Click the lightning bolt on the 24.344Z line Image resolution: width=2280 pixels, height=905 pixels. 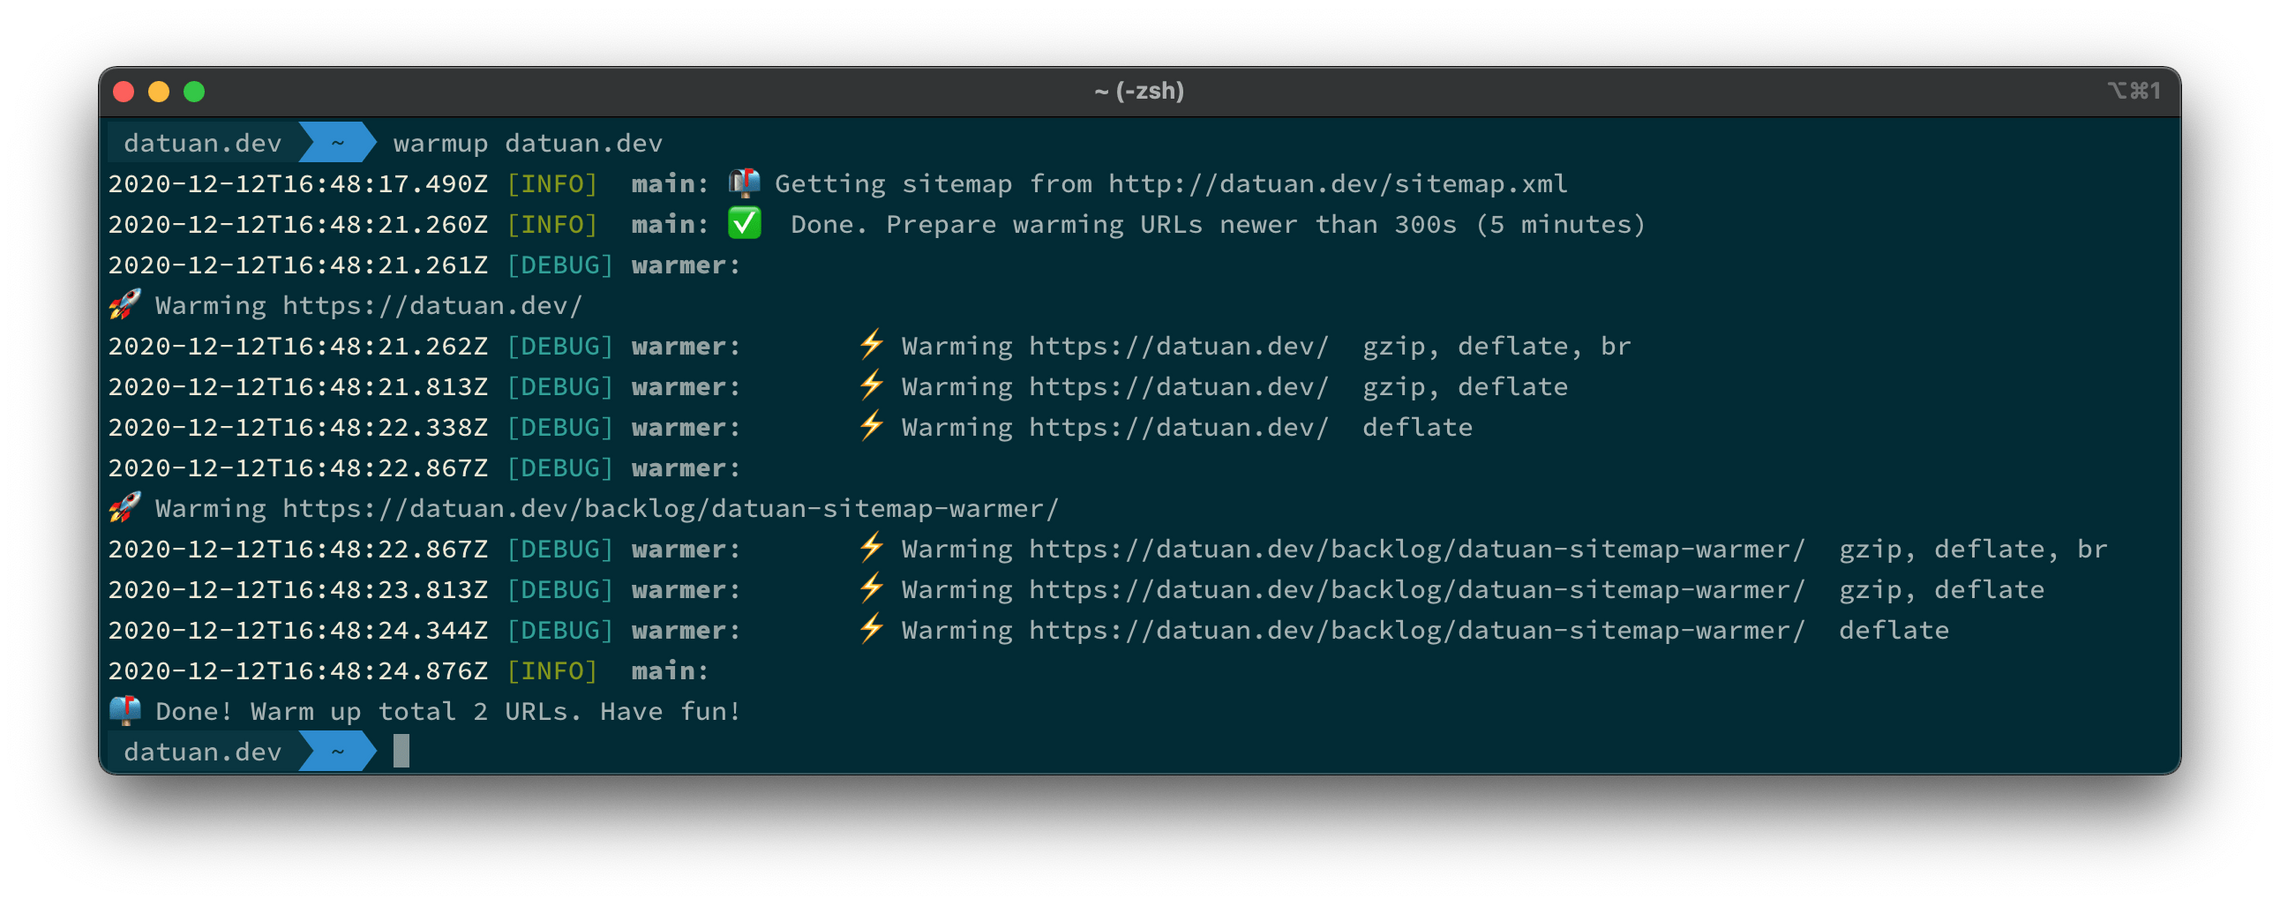871,629
